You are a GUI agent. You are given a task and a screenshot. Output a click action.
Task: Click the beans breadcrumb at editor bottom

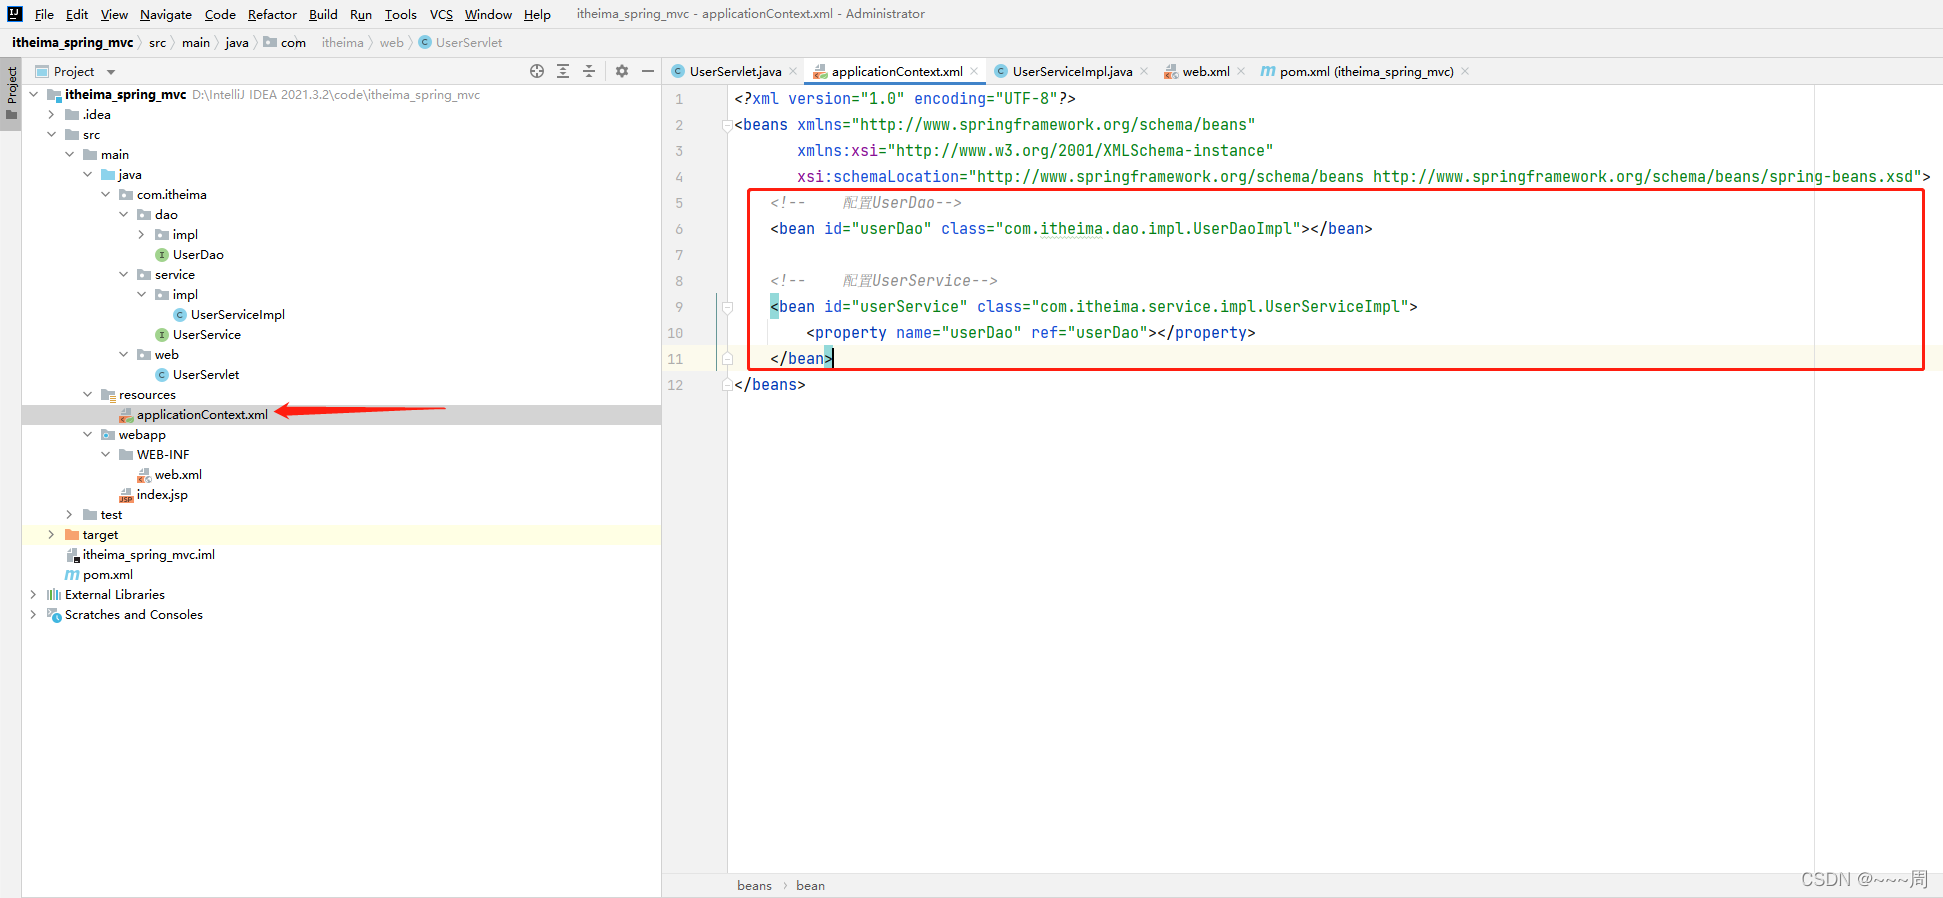click(x=754, y=886)
